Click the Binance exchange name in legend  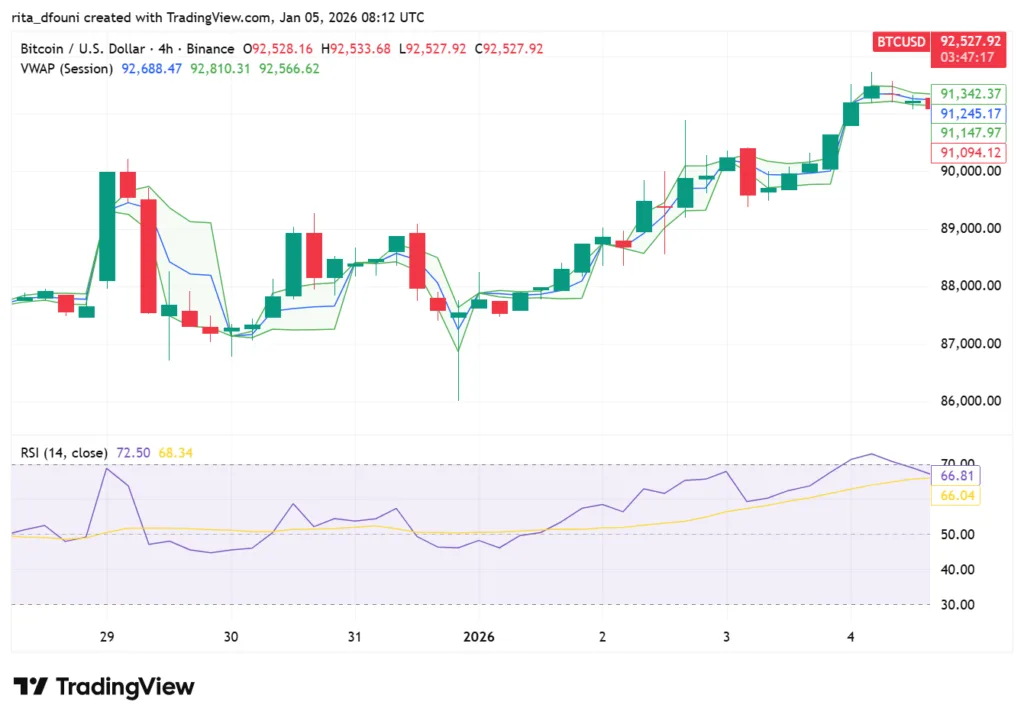[x=210, y=47]
